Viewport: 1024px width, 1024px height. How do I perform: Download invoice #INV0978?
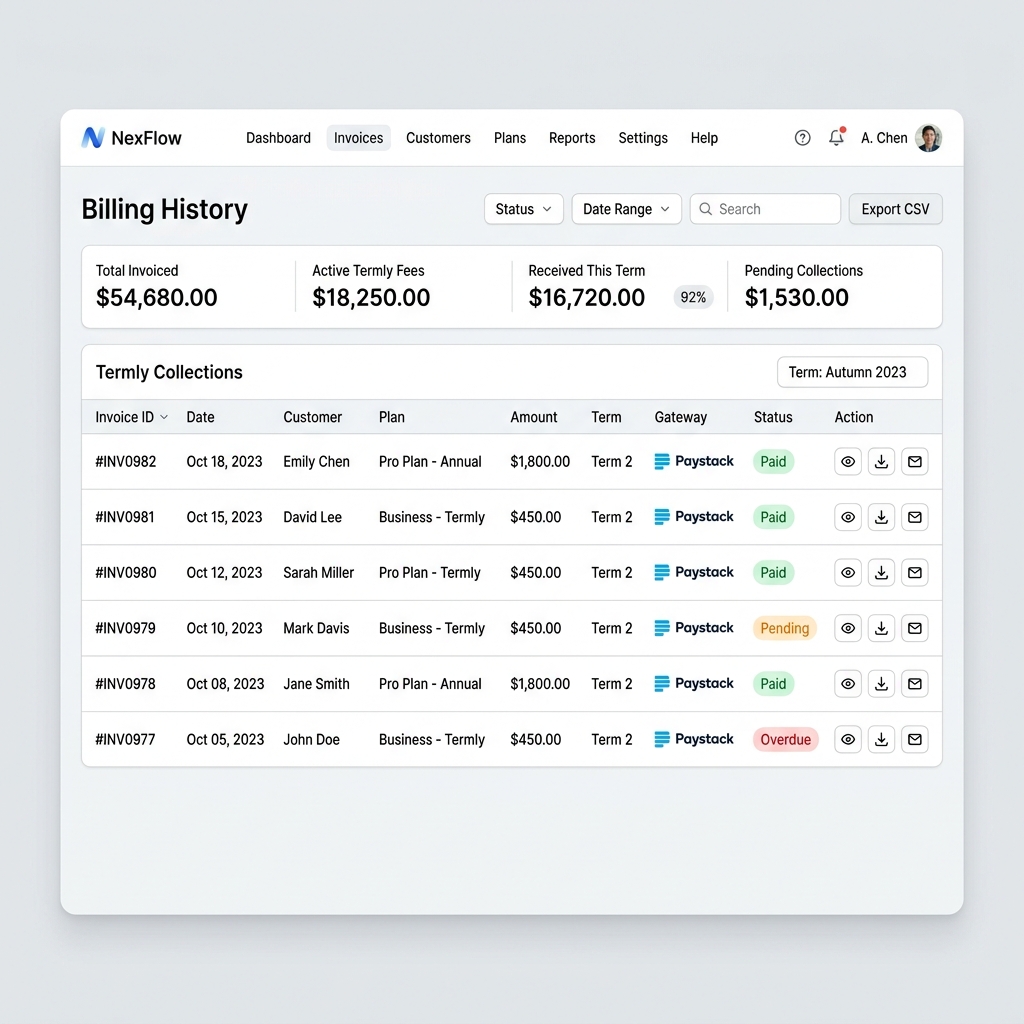(881, 684)
